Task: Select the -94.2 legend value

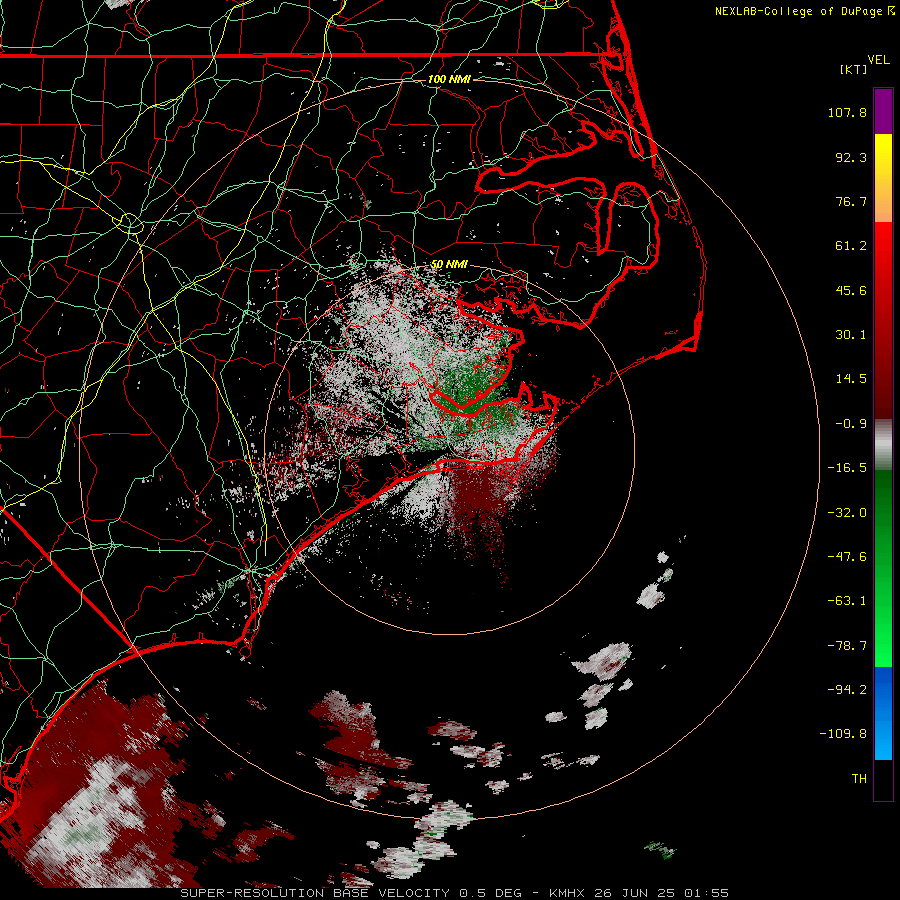Action: click(x=847, y=689)
